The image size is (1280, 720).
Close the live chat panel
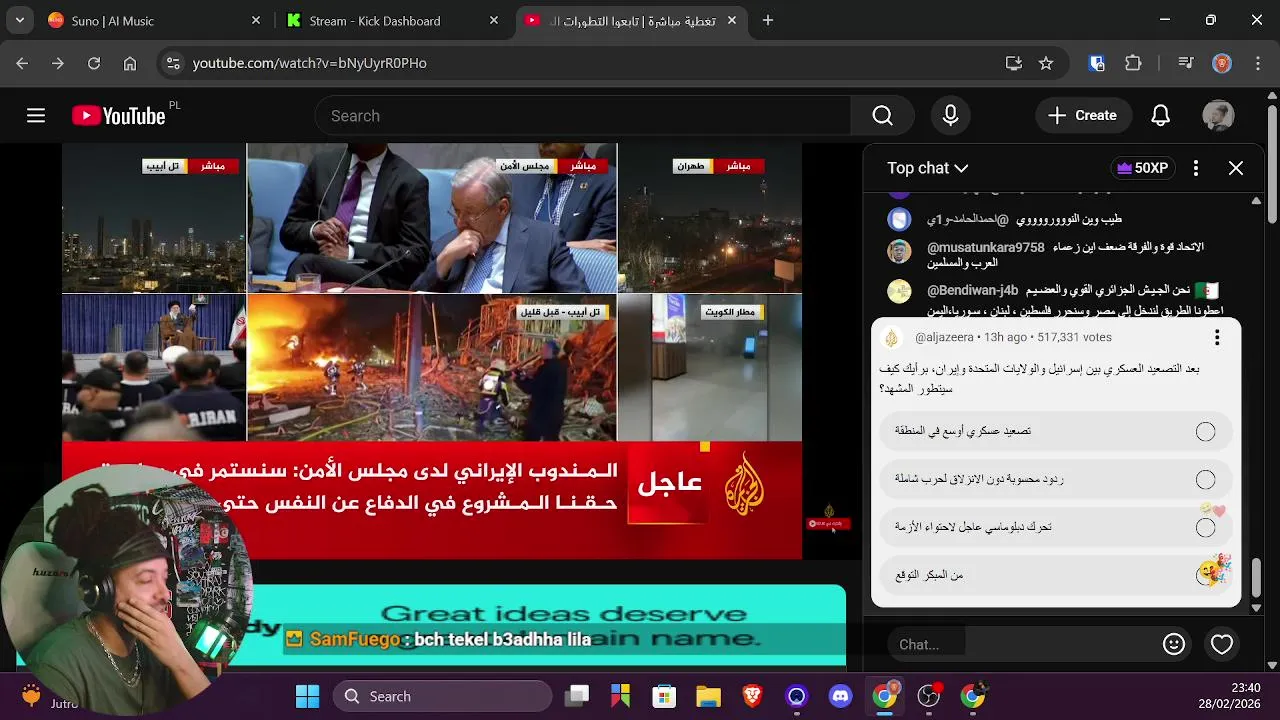1236,168
